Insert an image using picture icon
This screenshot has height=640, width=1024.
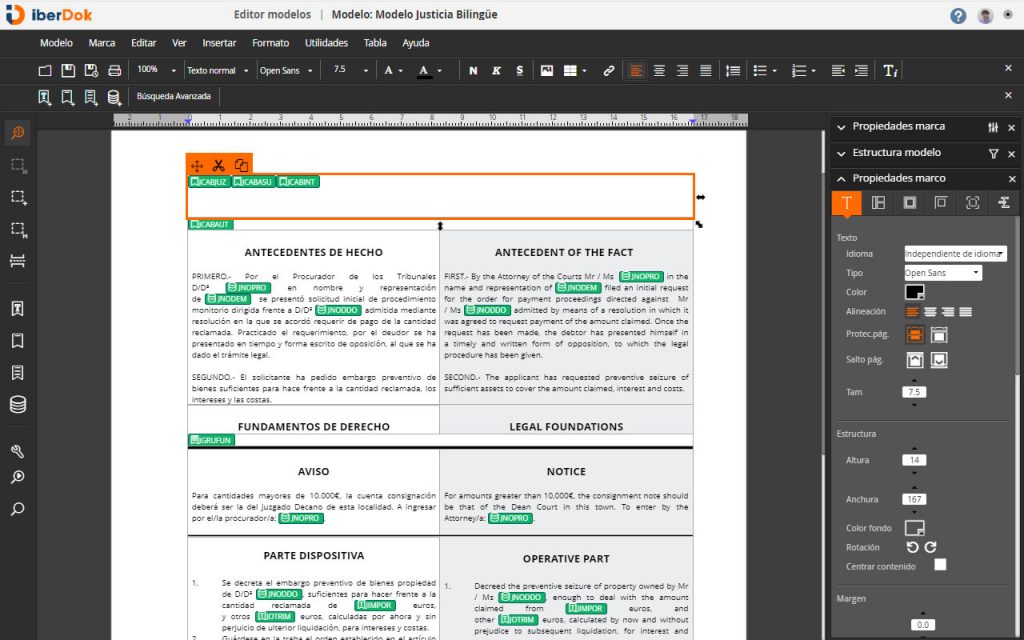click(547, 71)
